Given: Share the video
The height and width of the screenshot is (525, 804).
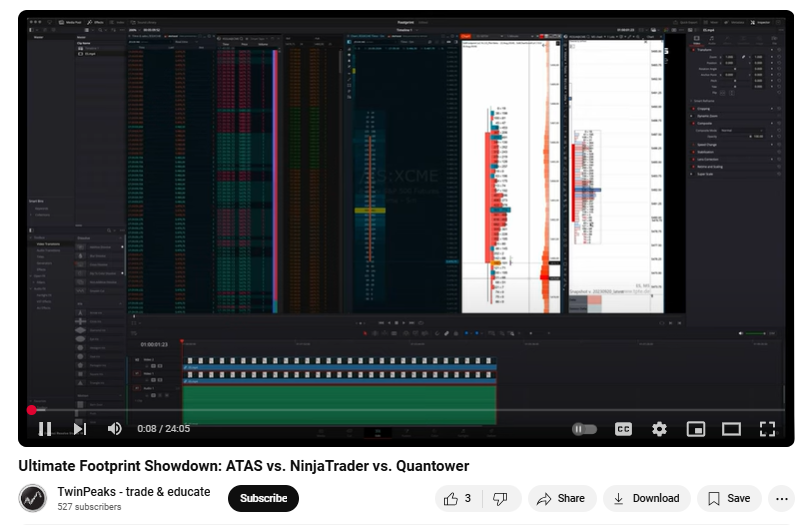Looking at the screenshot, I should click(x=561, y=498).
